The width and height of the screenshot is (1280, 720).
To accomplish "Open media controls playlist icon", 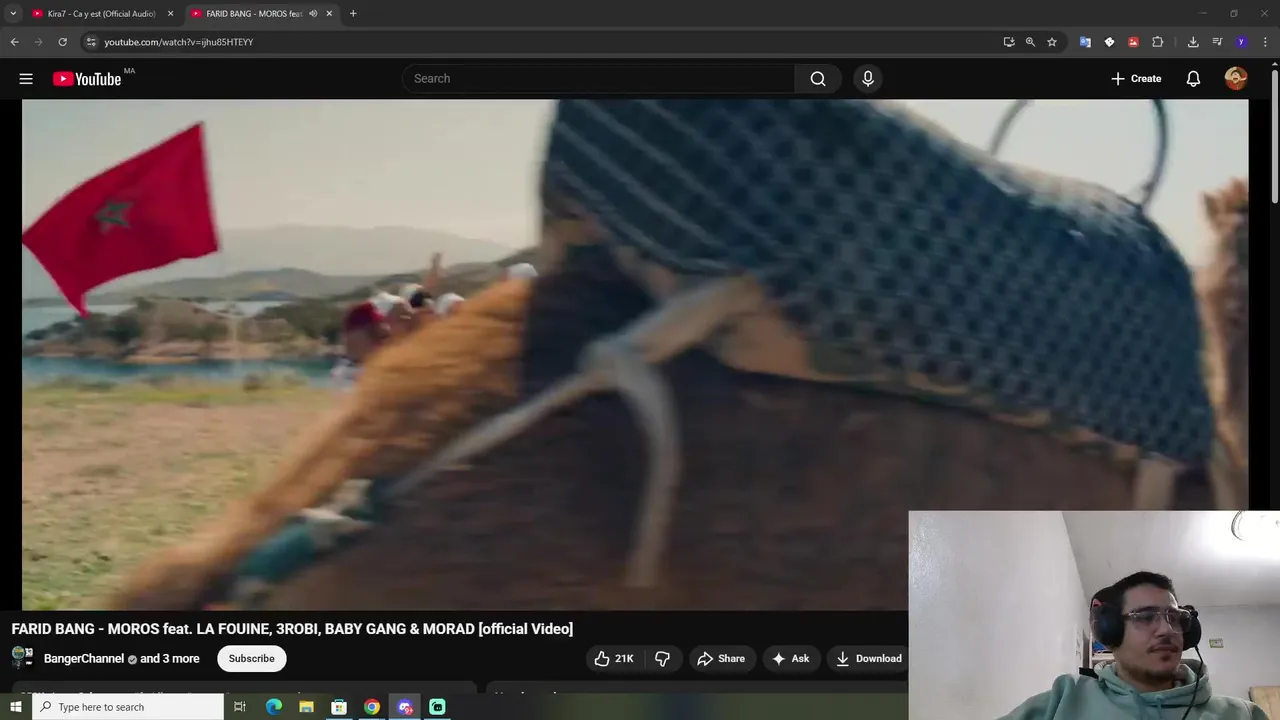I will click(1217, 42).
